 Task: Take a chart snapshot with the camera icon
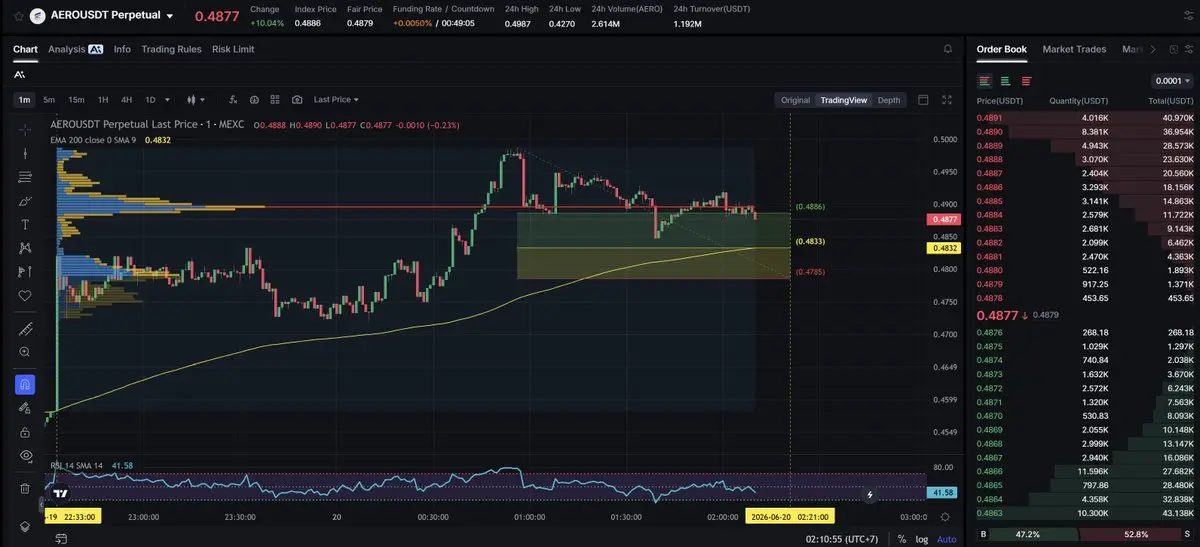click(297, 100)
